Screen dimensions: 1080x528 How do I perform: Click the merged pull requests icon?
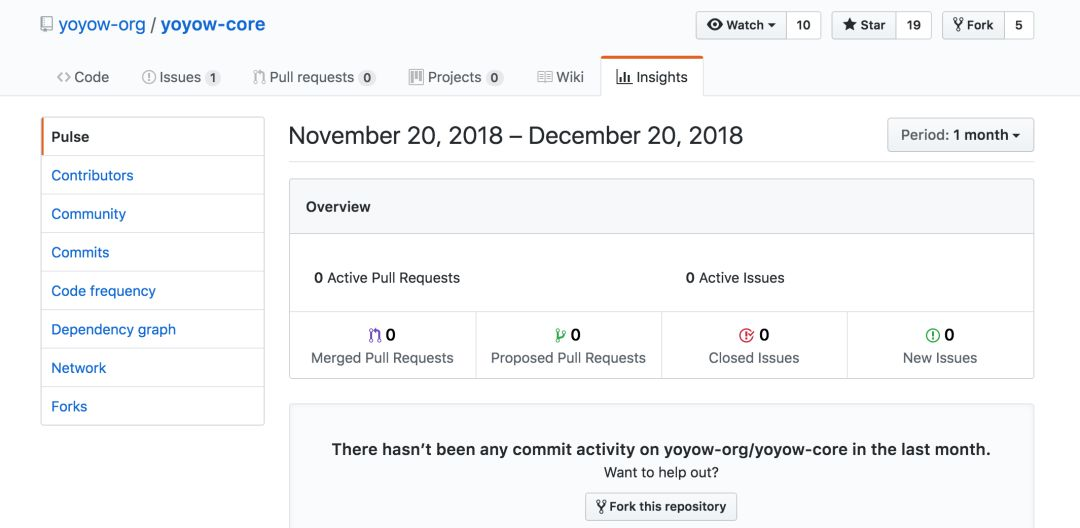point(375,335)
